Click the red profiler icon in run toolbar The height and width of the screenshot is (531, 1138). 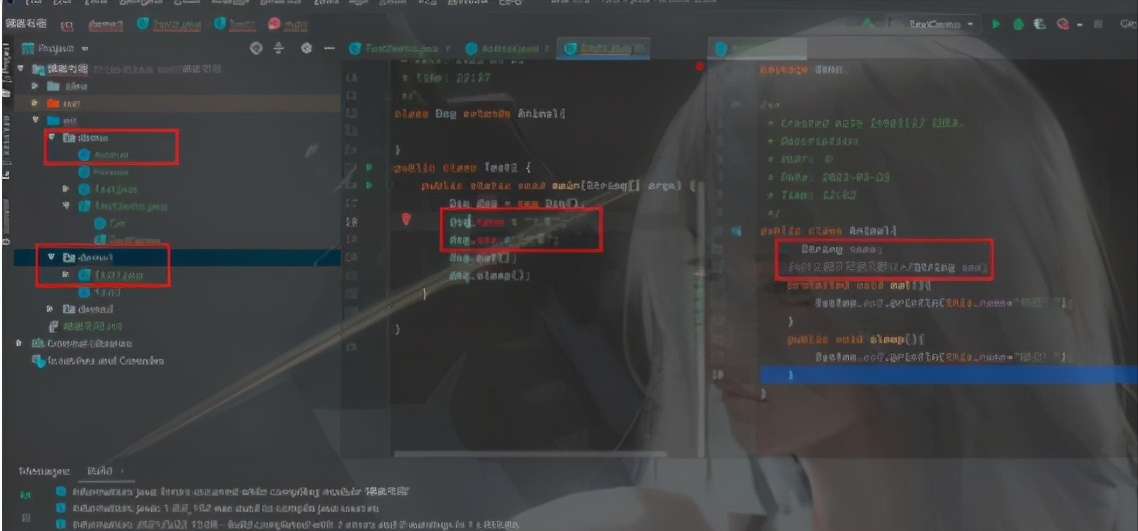pos(1063,24)
